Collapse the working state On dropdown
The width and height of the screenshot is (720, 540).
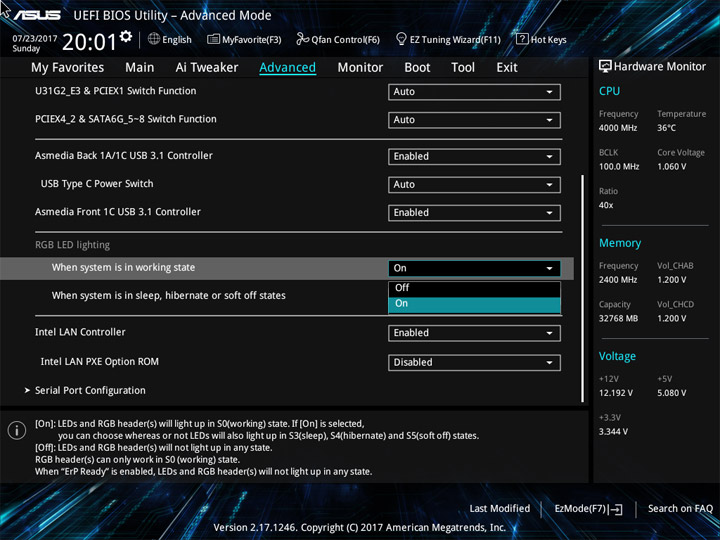(474, 268)
